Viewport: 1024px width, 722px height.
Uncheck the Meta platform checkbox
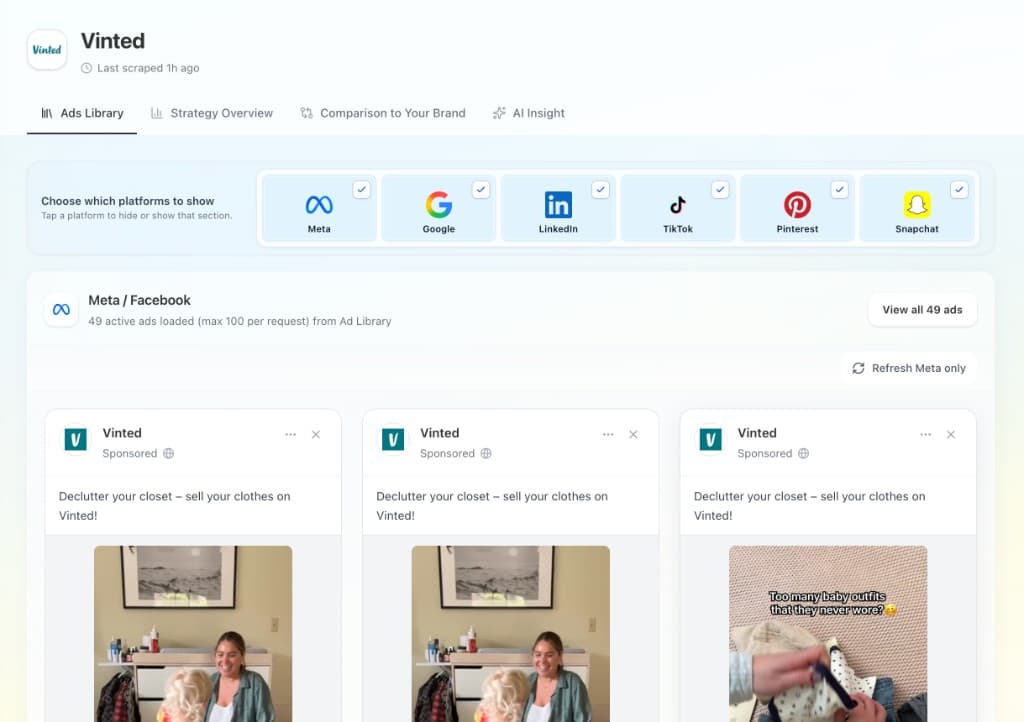[361, 189]
